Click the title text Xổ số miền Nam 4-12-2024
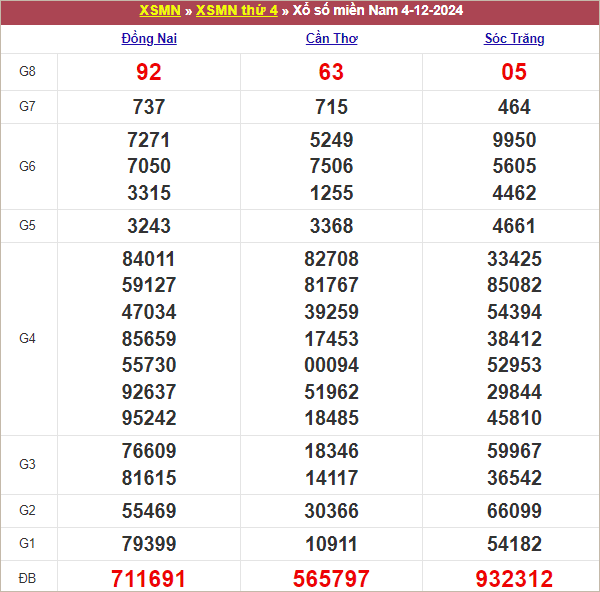Screen dimensions: 600x592 378,10
